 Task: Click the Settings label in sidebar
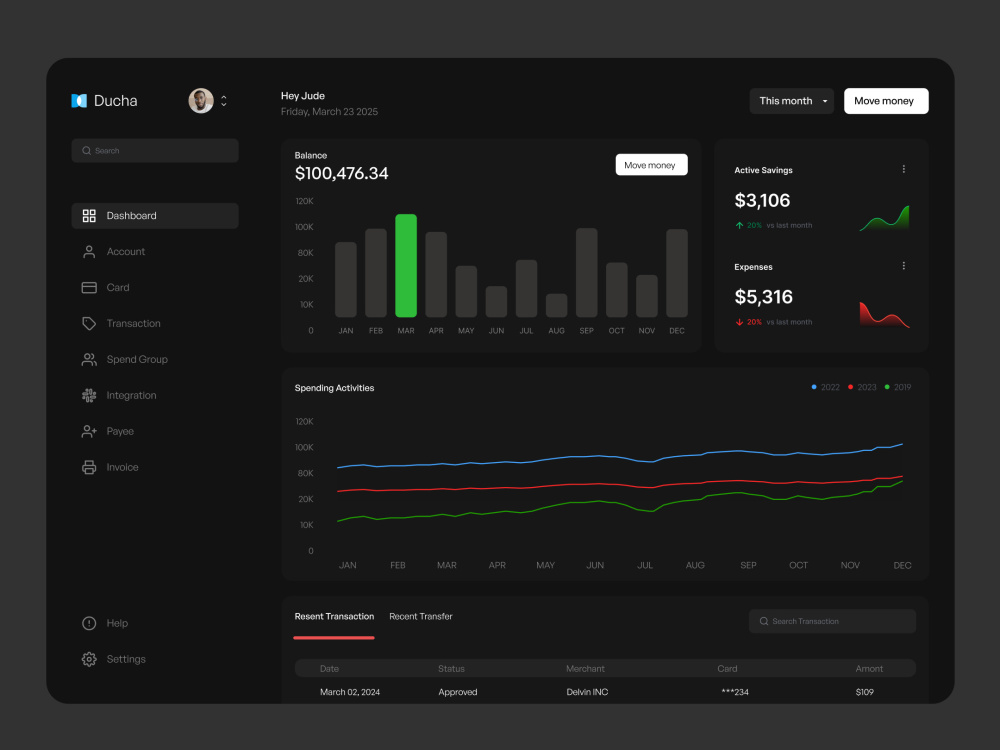(x=126, y=659)
